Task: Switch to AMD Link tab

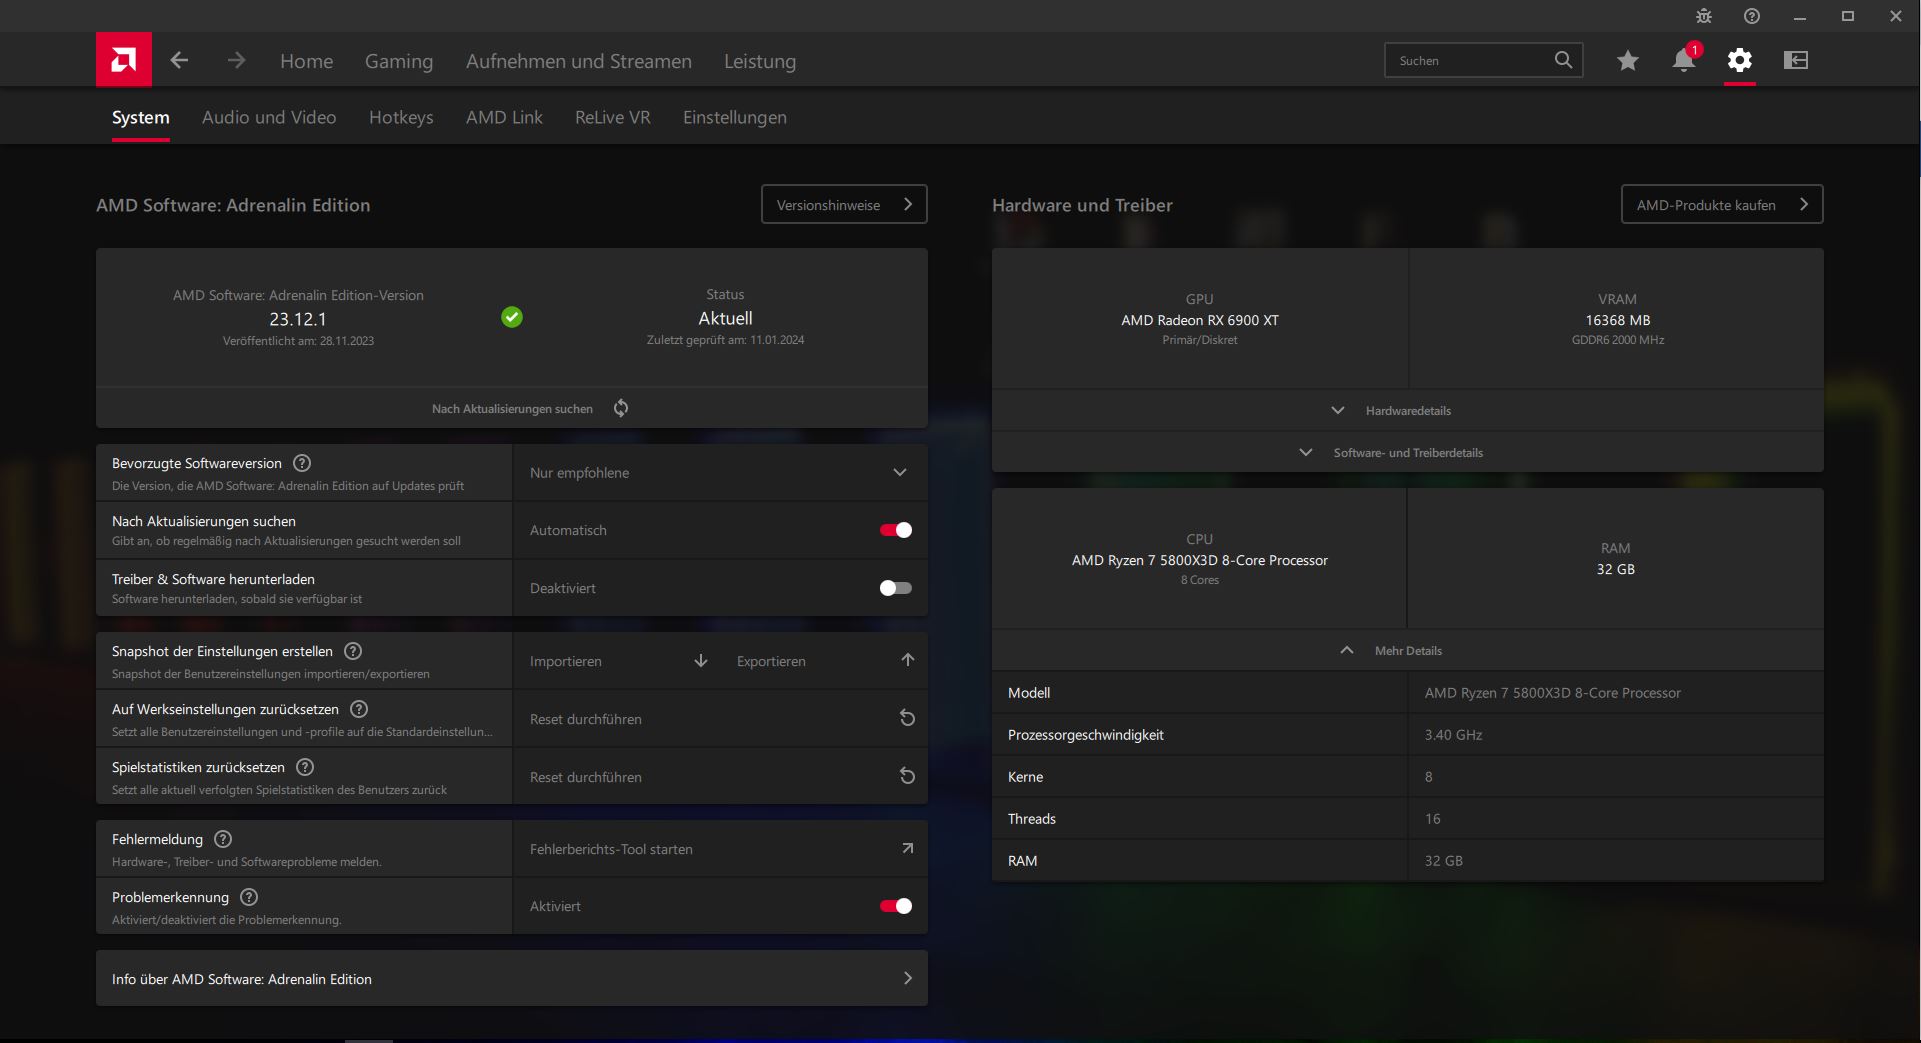Action: tap(504, 117)
